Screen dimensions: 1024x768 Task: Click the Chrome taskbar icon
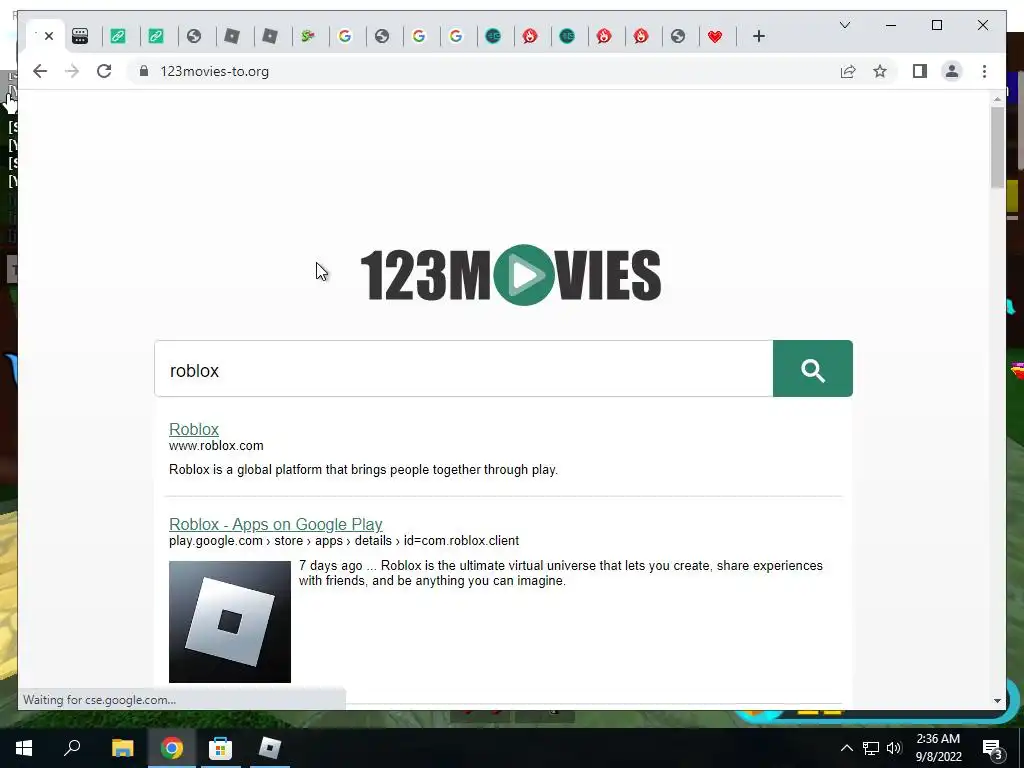click(172, 748)
